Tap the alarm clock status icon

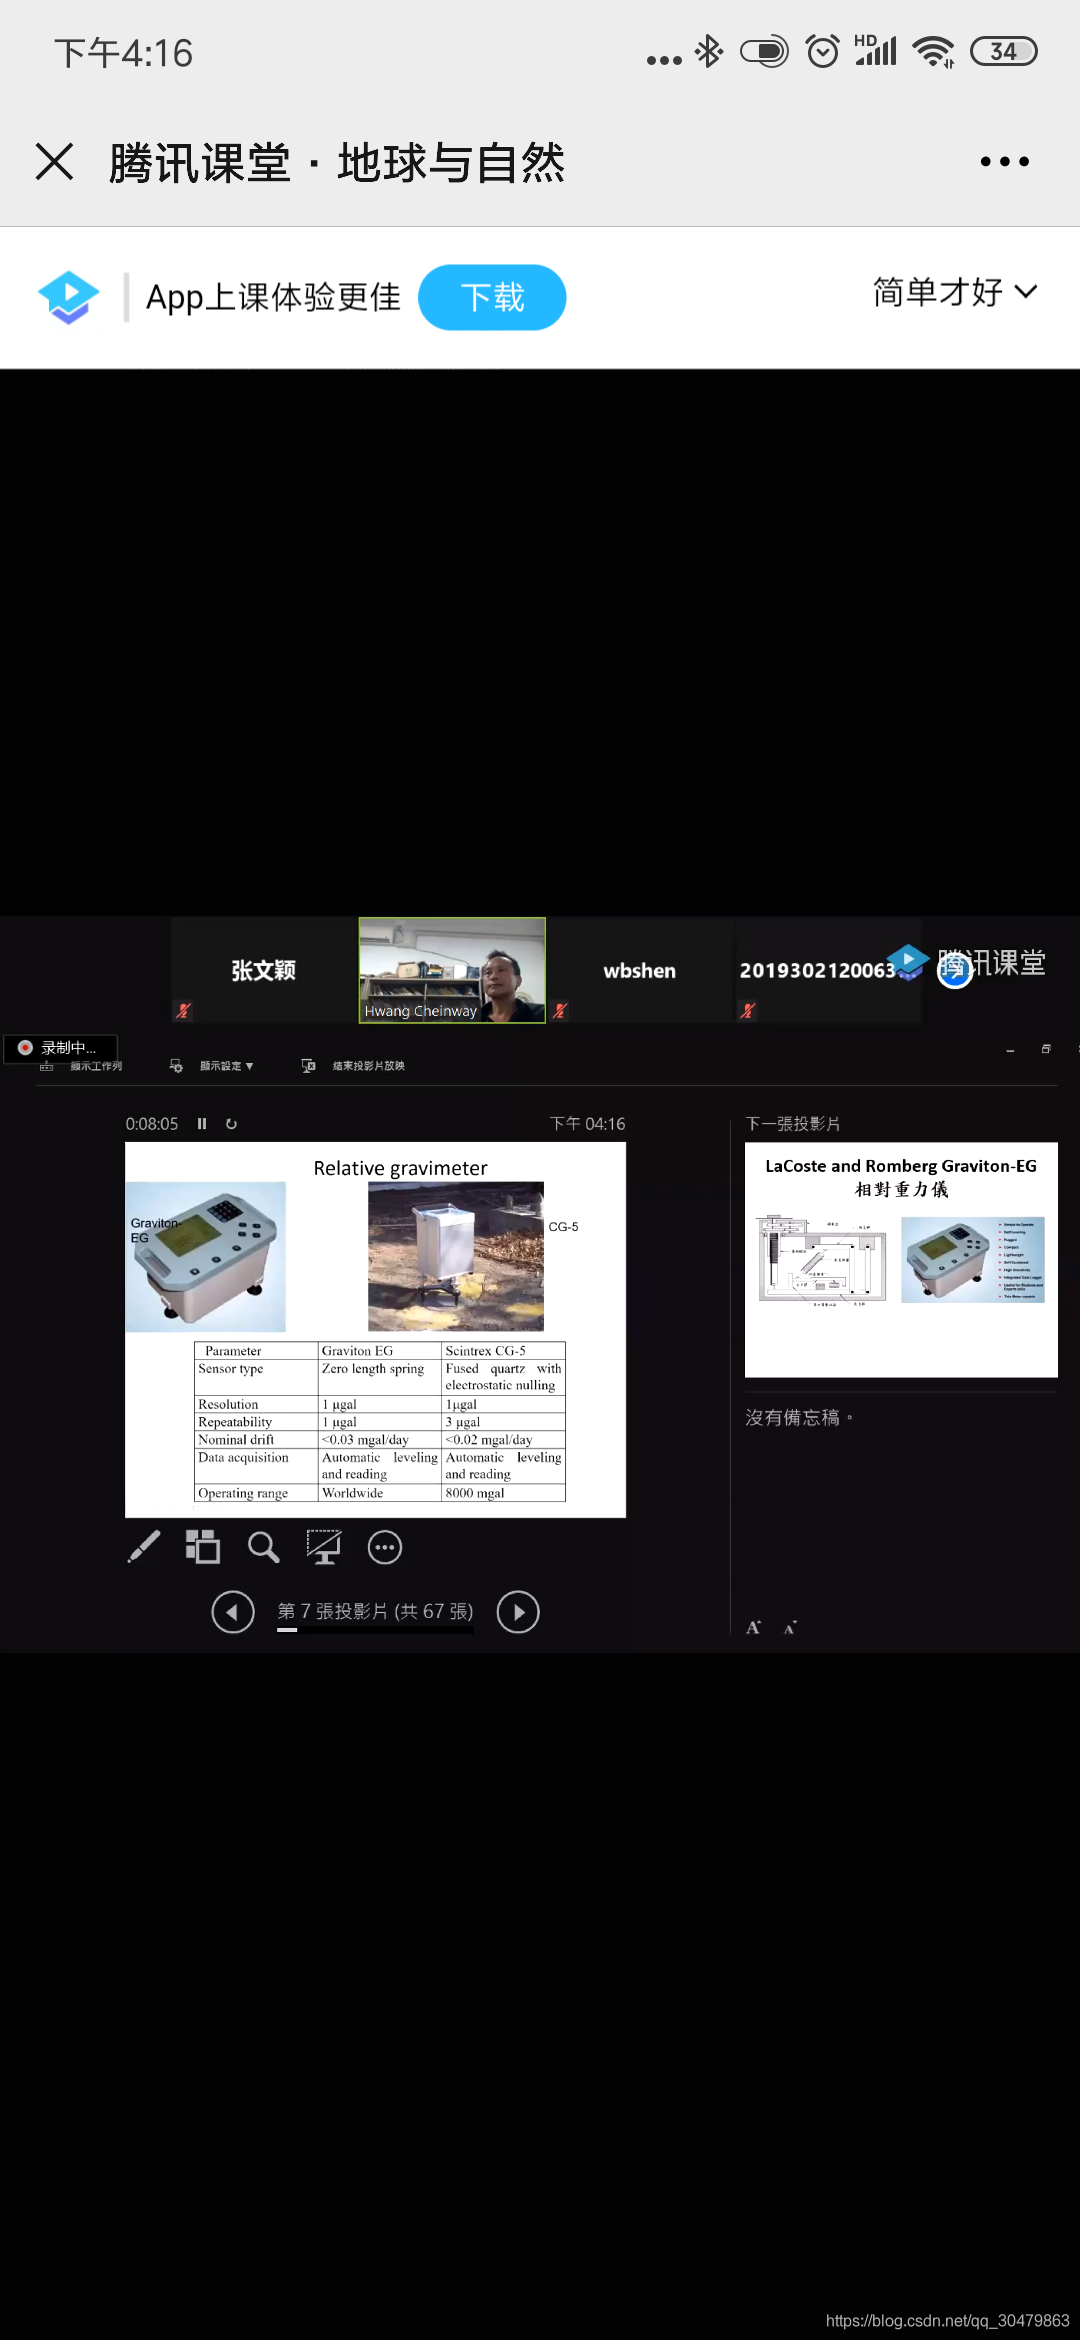click(822, 51)
